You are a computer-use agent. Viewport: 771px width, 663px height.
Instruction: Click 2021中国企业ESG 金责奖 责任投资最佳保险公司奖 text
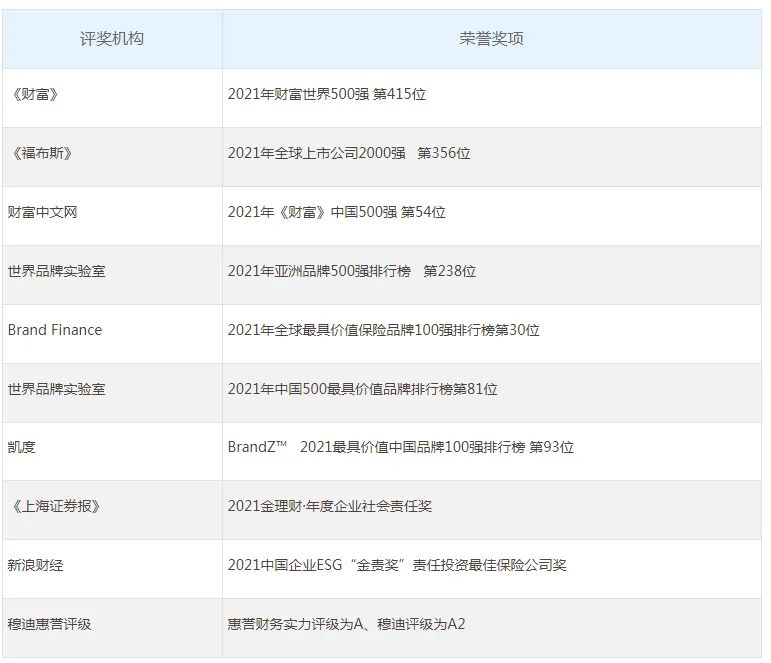(397, 565)
